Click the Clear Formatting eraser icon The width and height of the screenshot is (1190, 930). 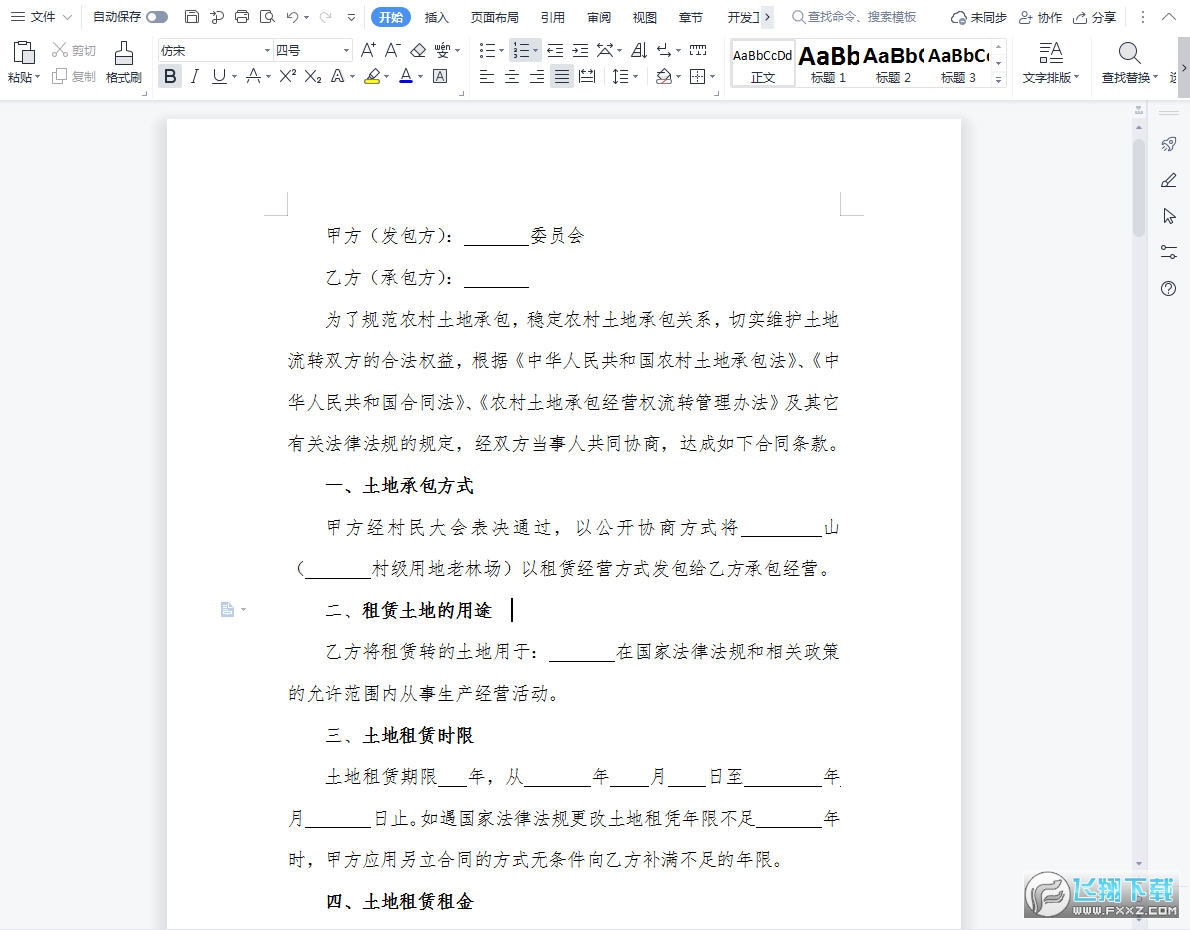click(416, 49)
